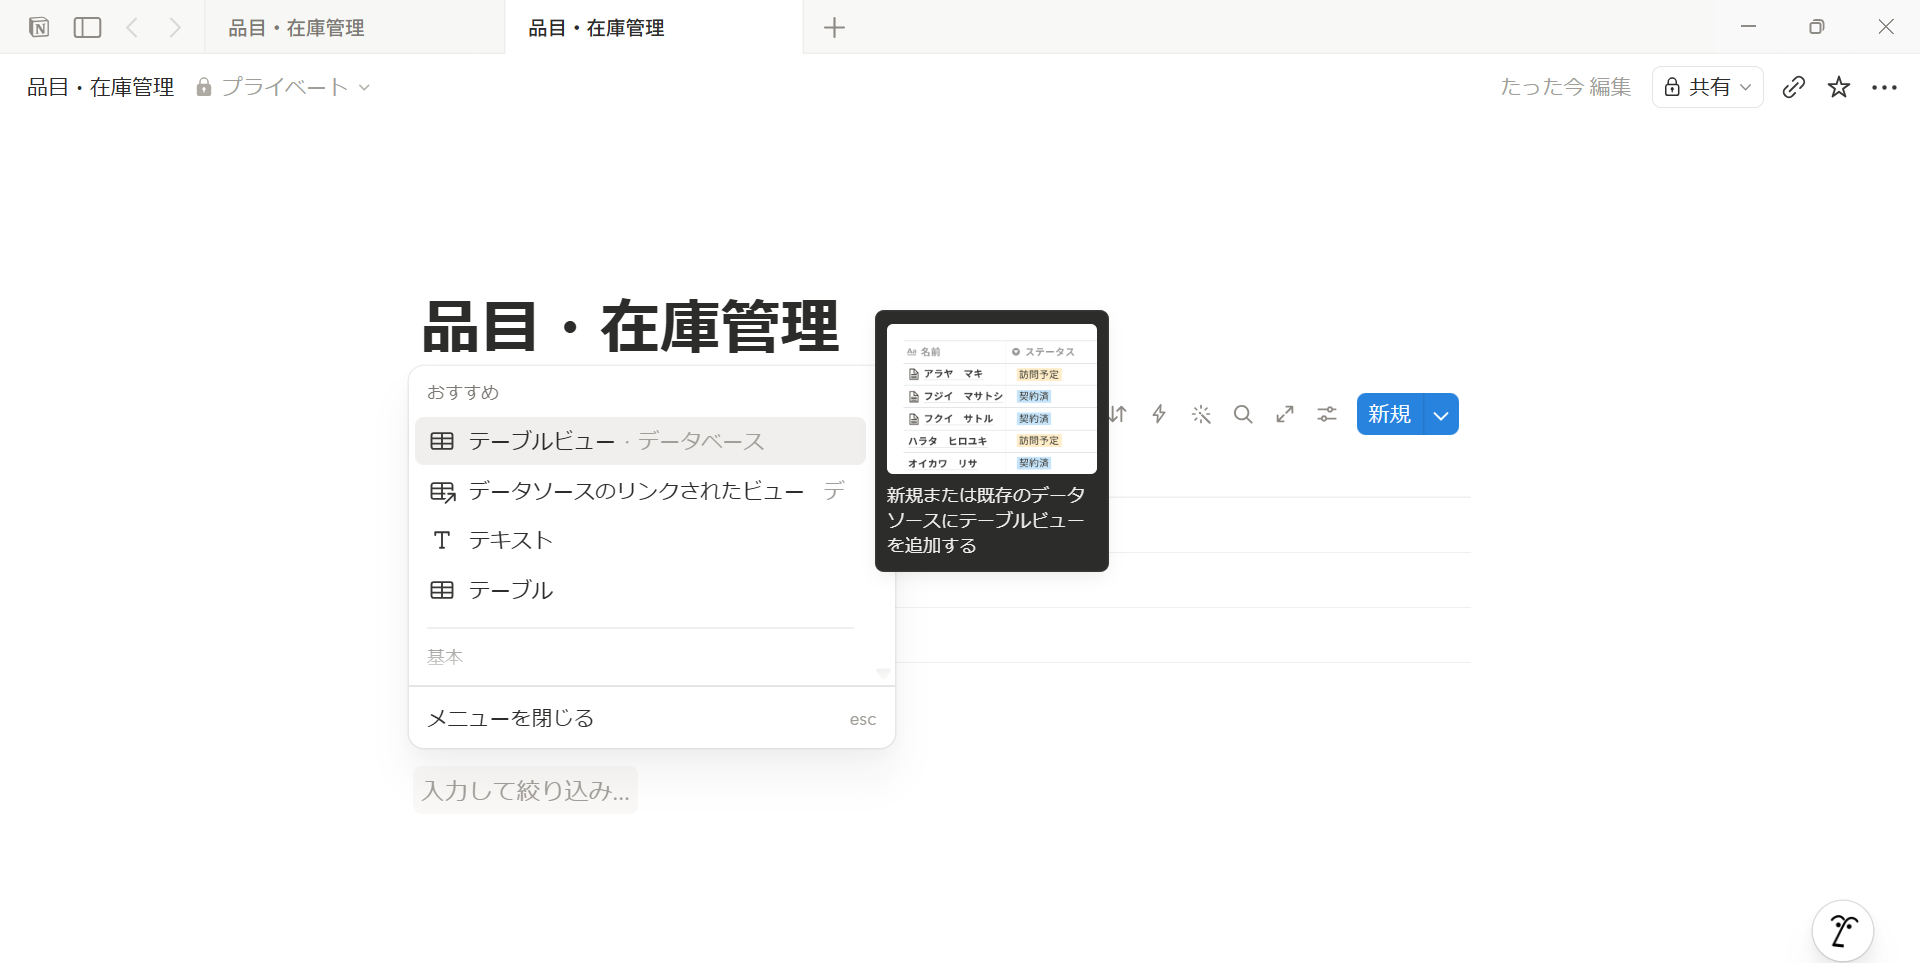This screenshot has height=963, width=1920.
Task: Restore the Notion window size
Action: [1817, 27]
